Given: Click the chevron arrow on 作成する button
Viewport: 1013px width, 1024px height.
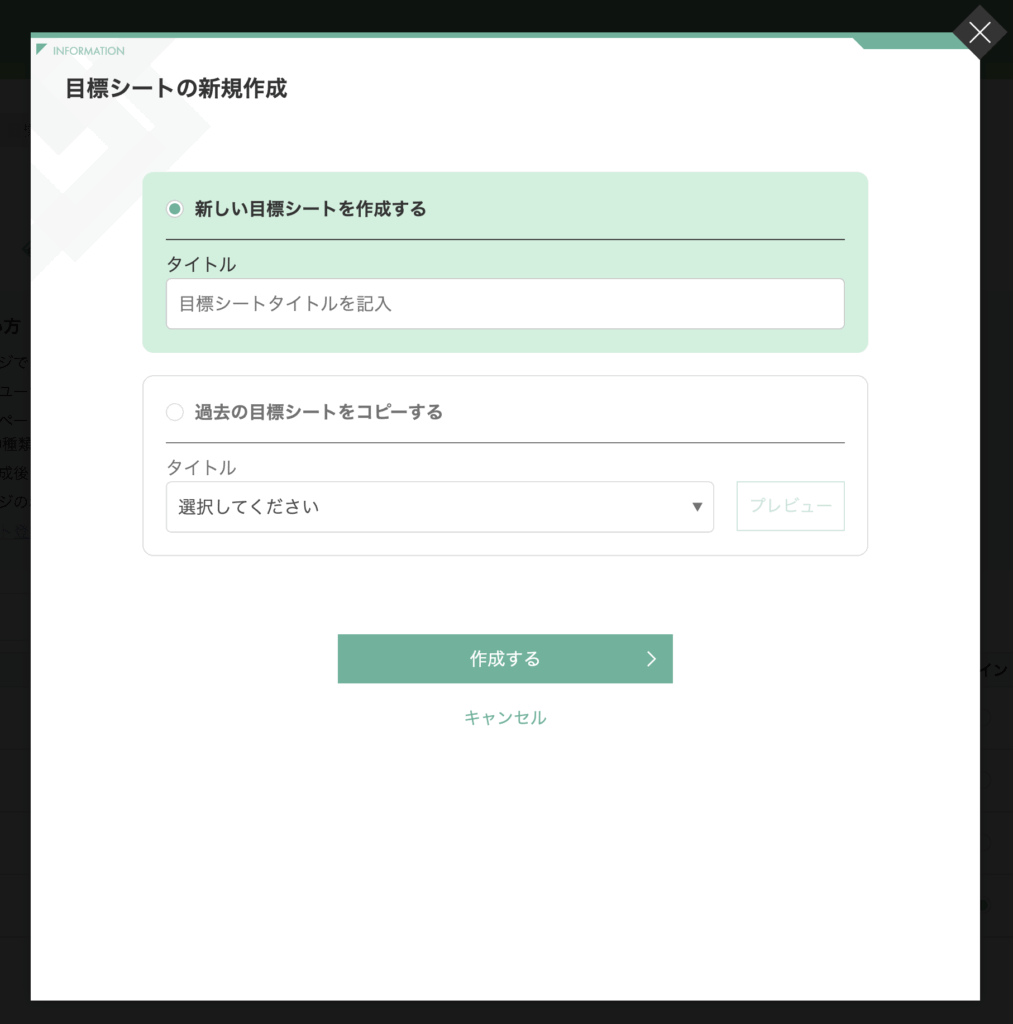Looking at the screenshot, I should point(651,659).
